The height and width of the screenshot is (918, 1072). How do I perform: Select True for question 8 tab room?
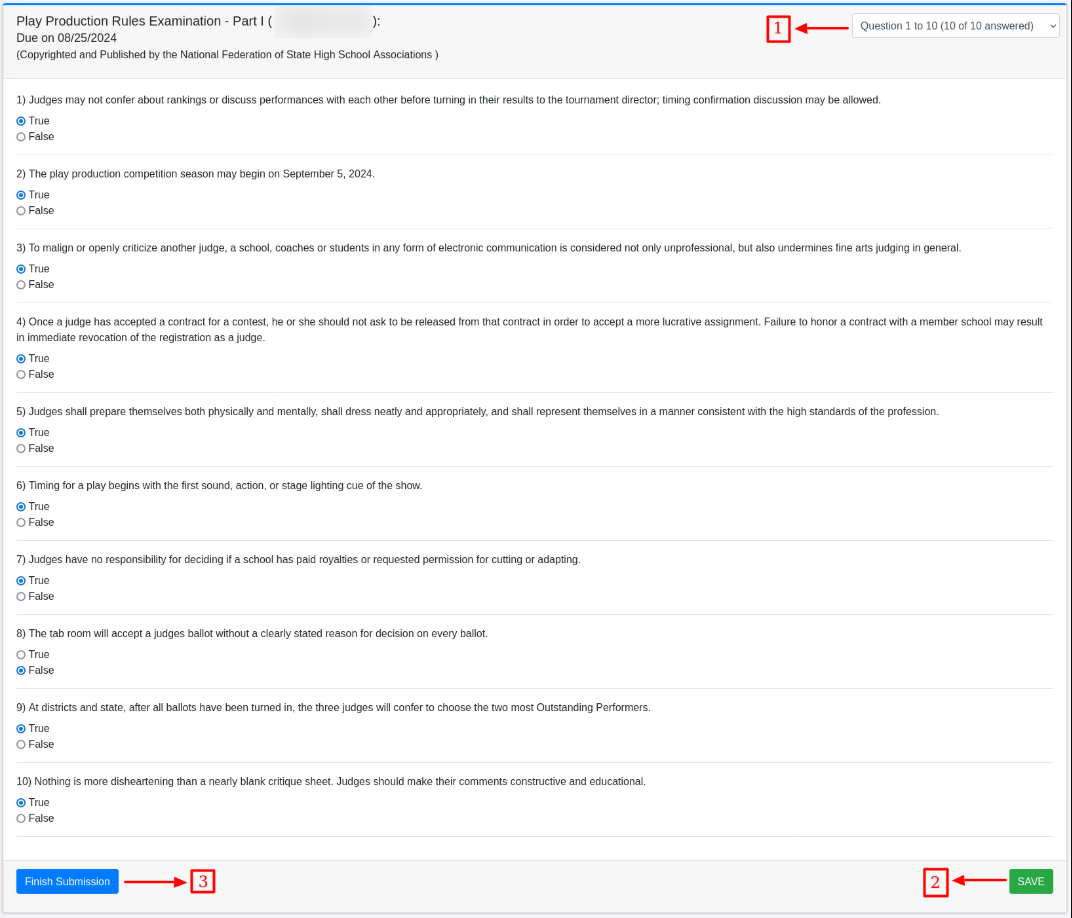pyautogui.click(x=21, y=655)
